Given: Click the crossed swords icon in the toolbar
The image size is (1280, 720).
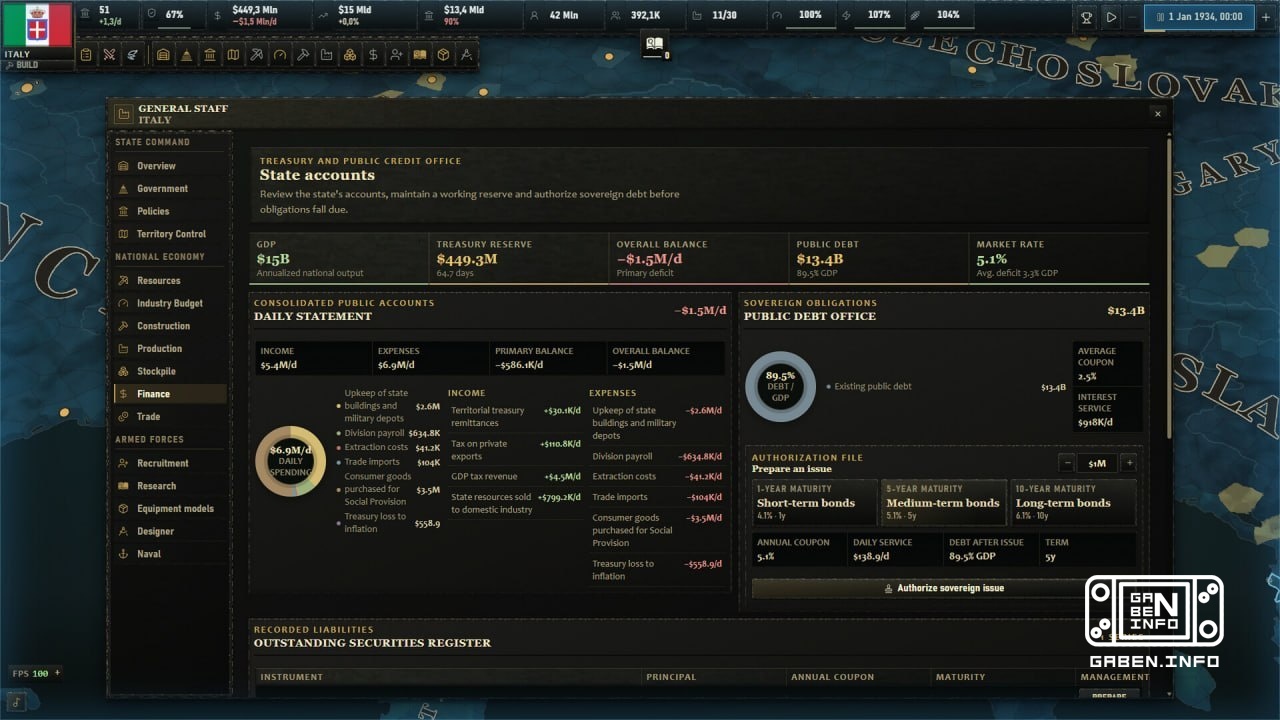Looking at the screenshot, I should coord(109,55).
